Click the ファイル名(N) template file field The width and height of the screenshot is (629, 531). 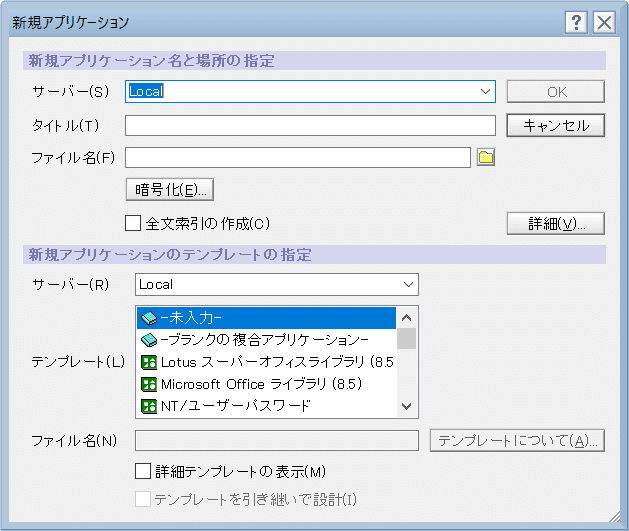pyautogui.click(x=277, y=441)
